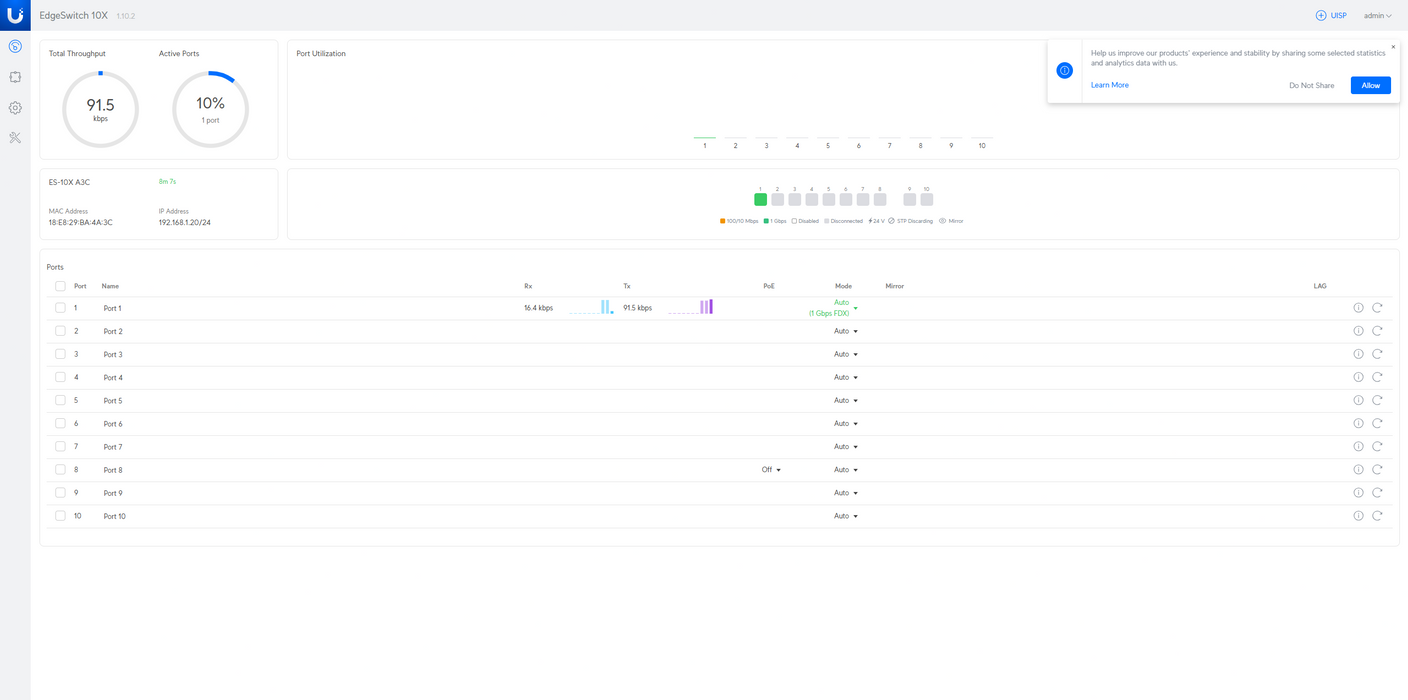
Task: Click the info icon for Port 10
Action: tap(1358, 516)
